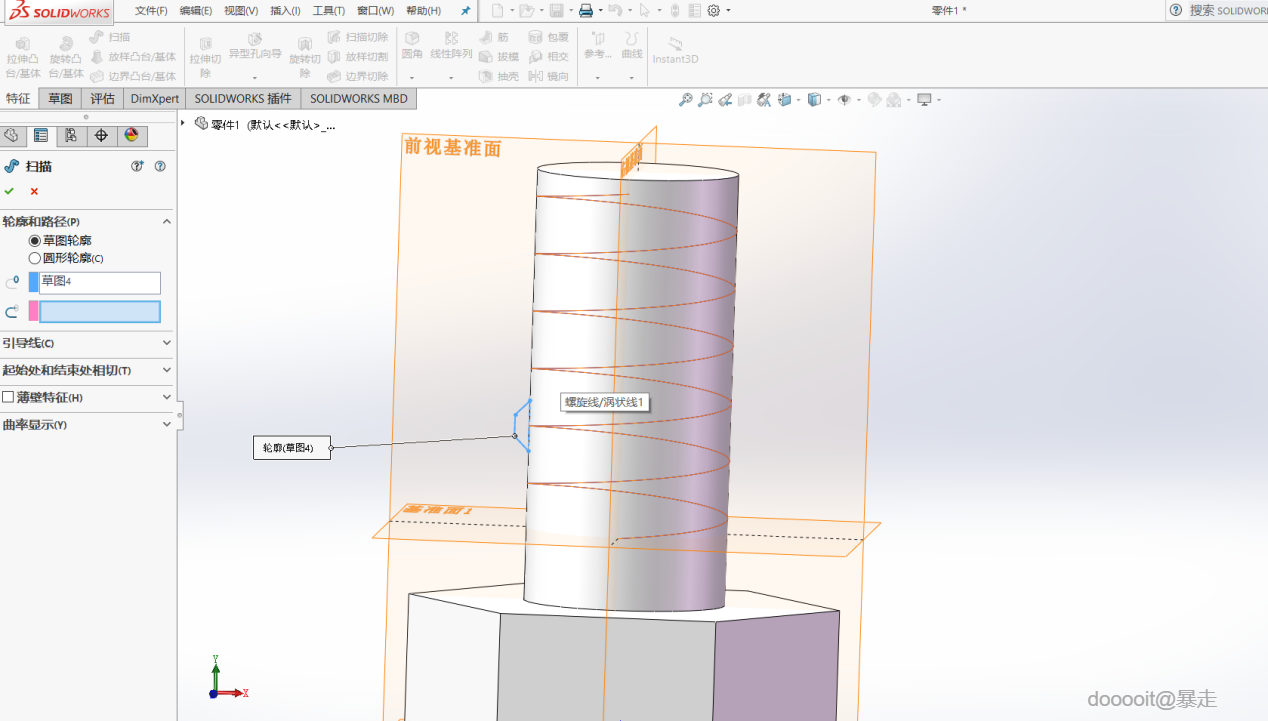Select the 圆形轮廓 radio button
The width and height of the screenshot is (1268, 721).
(x=35, y=258)
